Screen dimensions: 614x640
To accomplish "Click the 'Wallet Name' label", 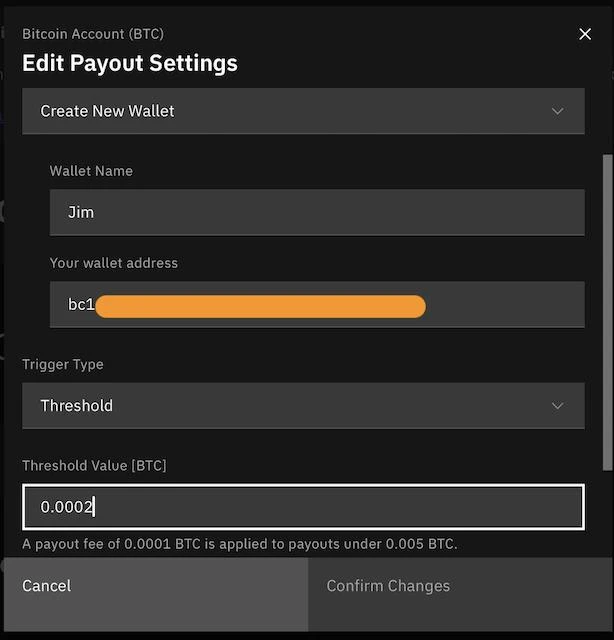I will (91, 171).
